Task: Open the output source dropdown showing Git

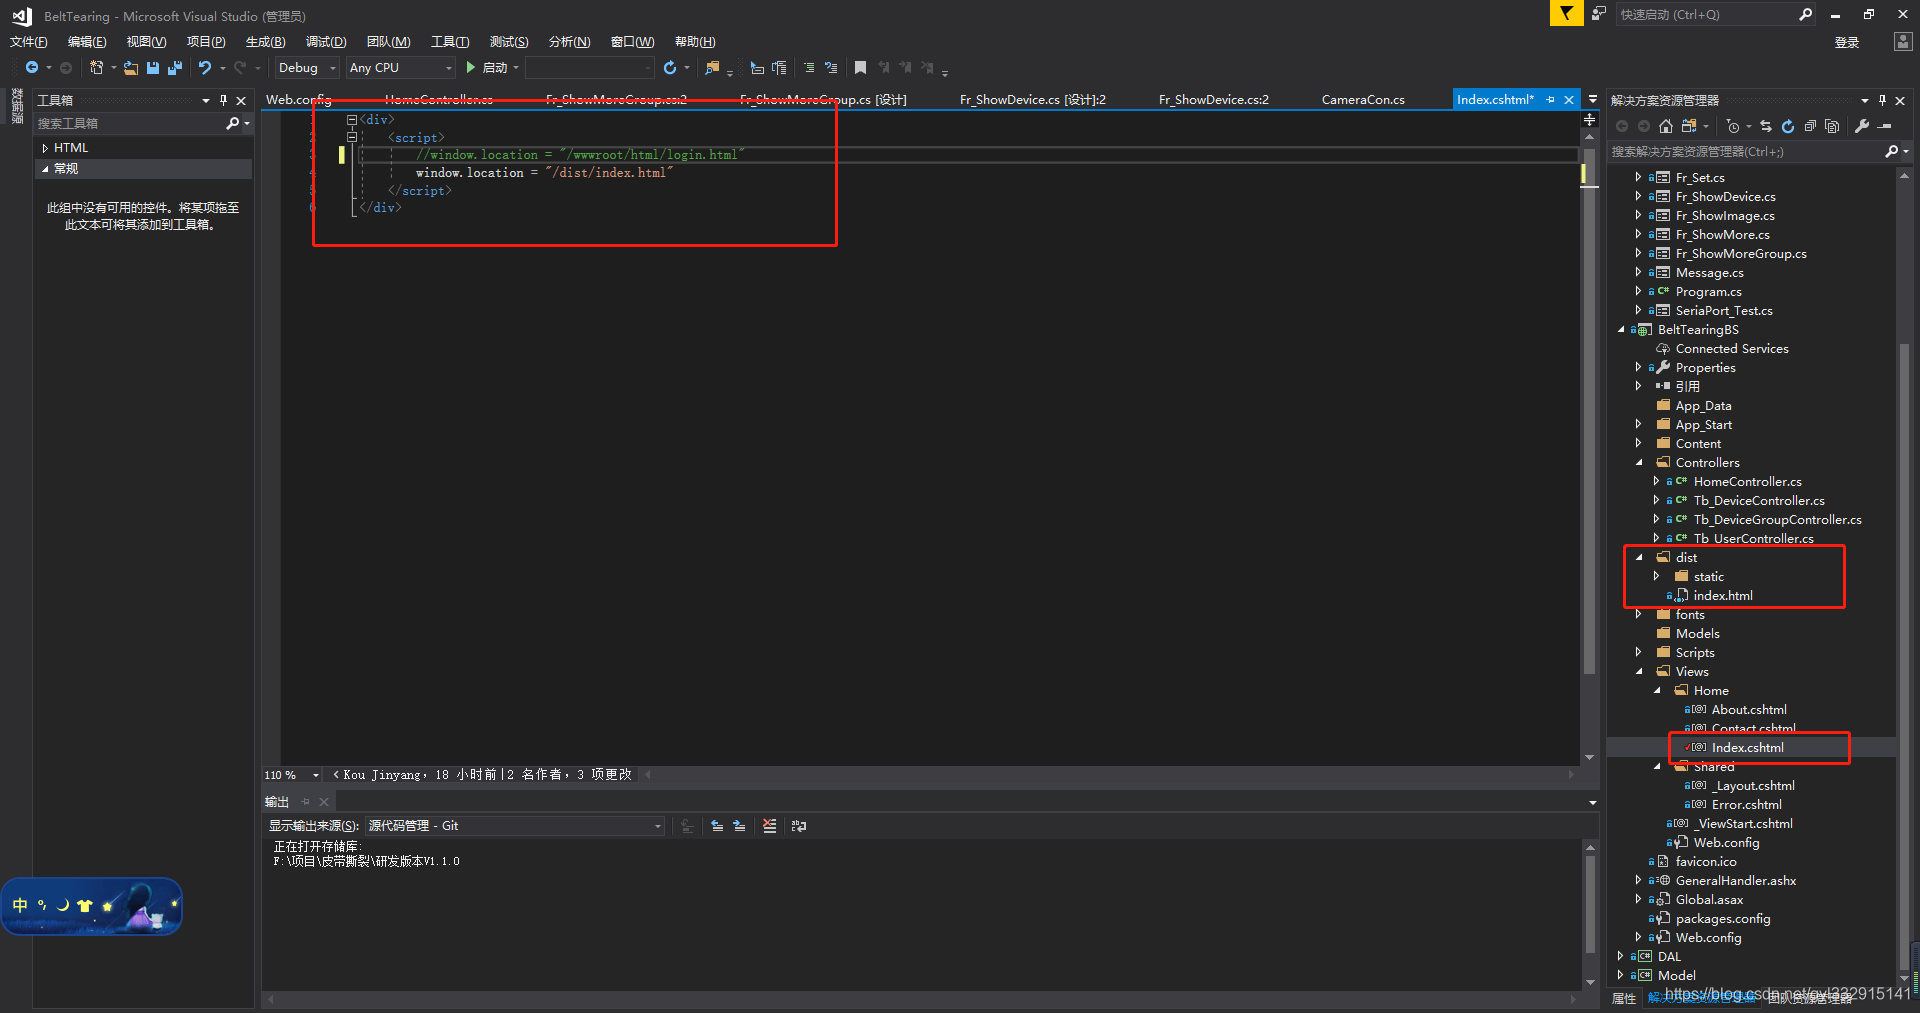Action: point(515,826)
